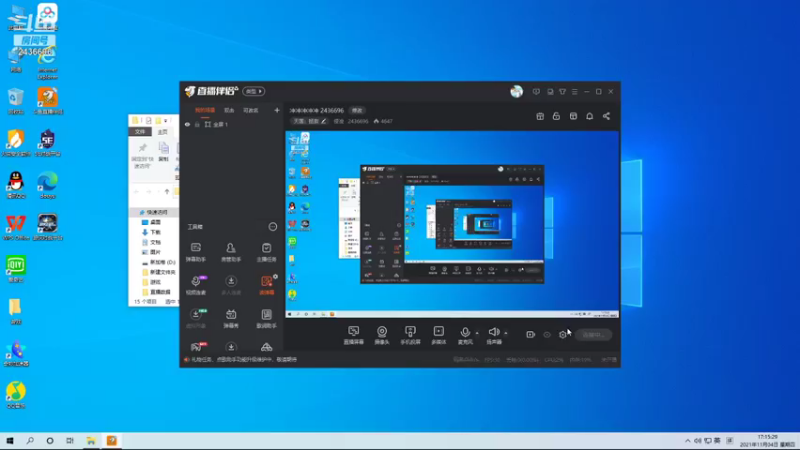
Task: Click the 修改 button beside room title
Action: (357, 110)
